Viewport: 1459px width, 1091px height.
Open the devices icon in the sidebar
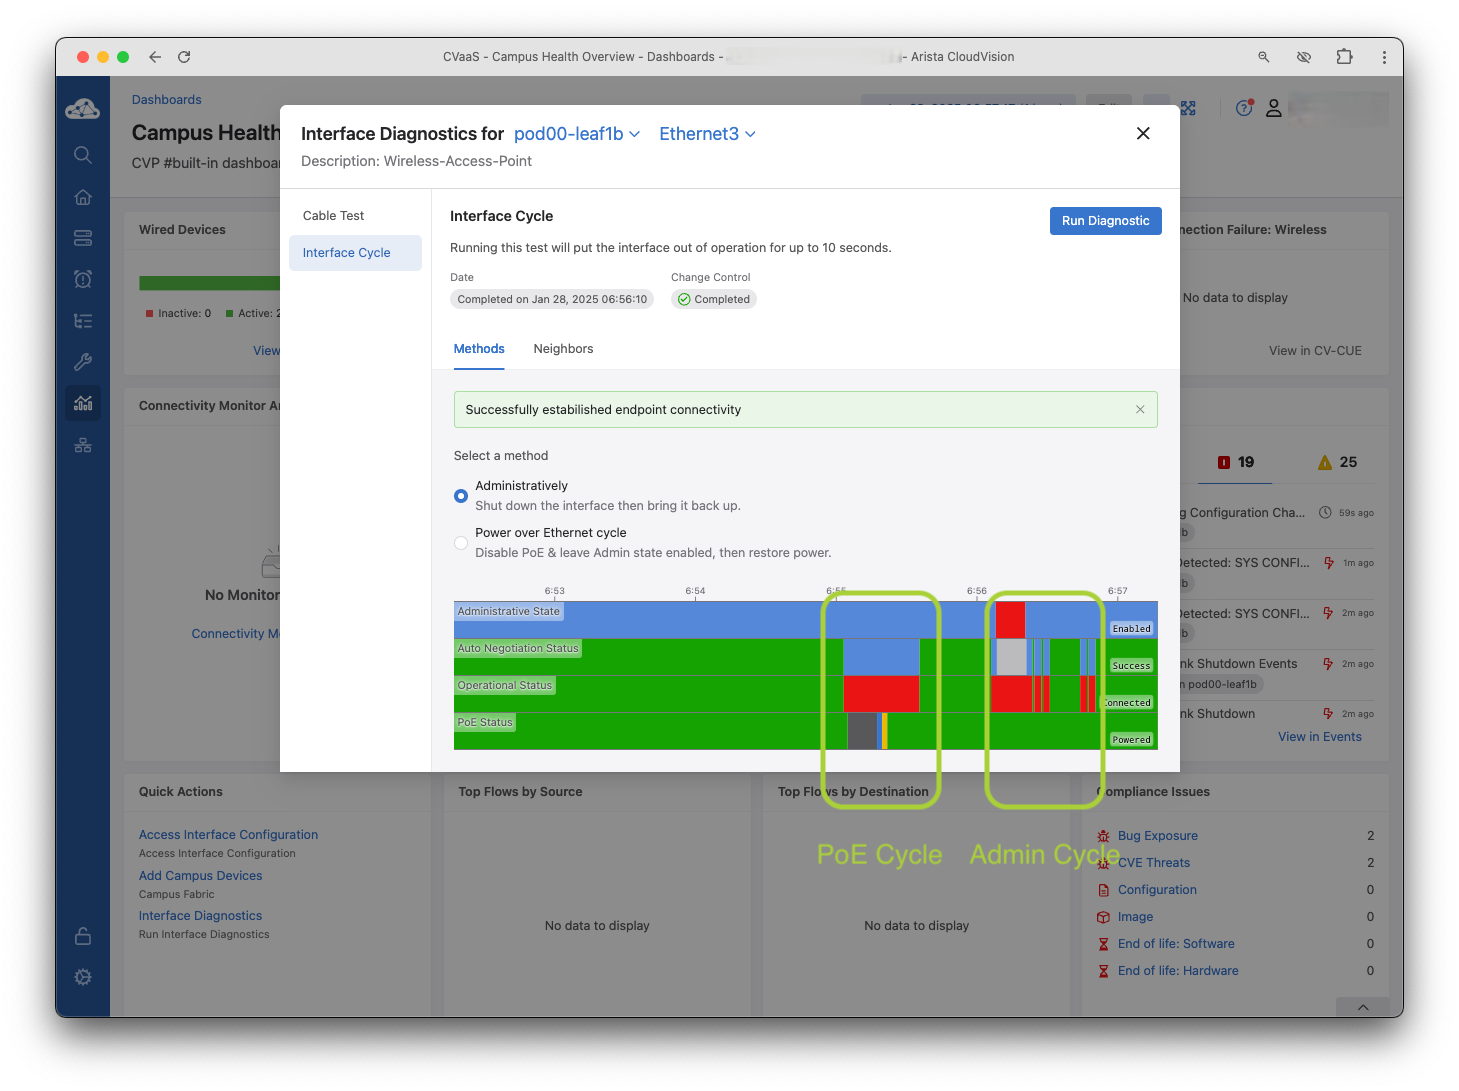coord(83,238)
